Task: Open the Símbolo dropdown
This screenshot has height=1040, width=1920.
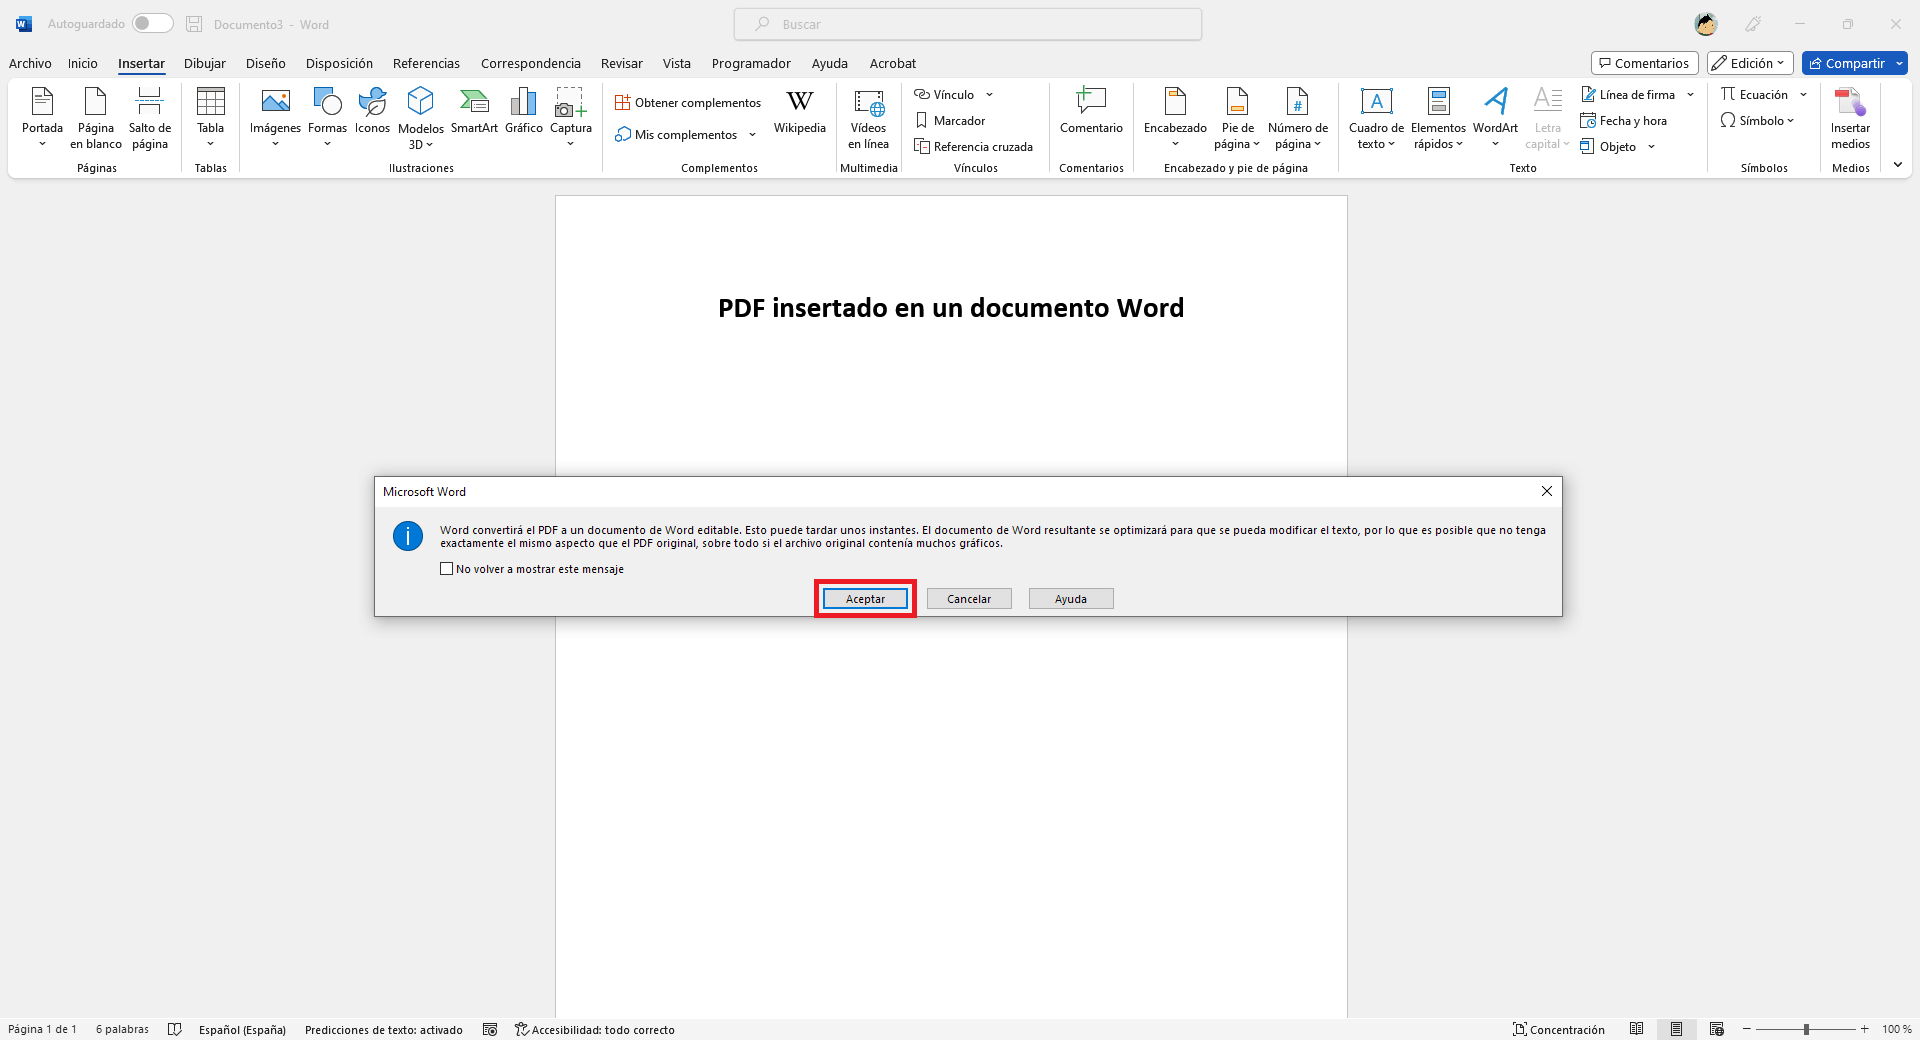Action: 1758,121
